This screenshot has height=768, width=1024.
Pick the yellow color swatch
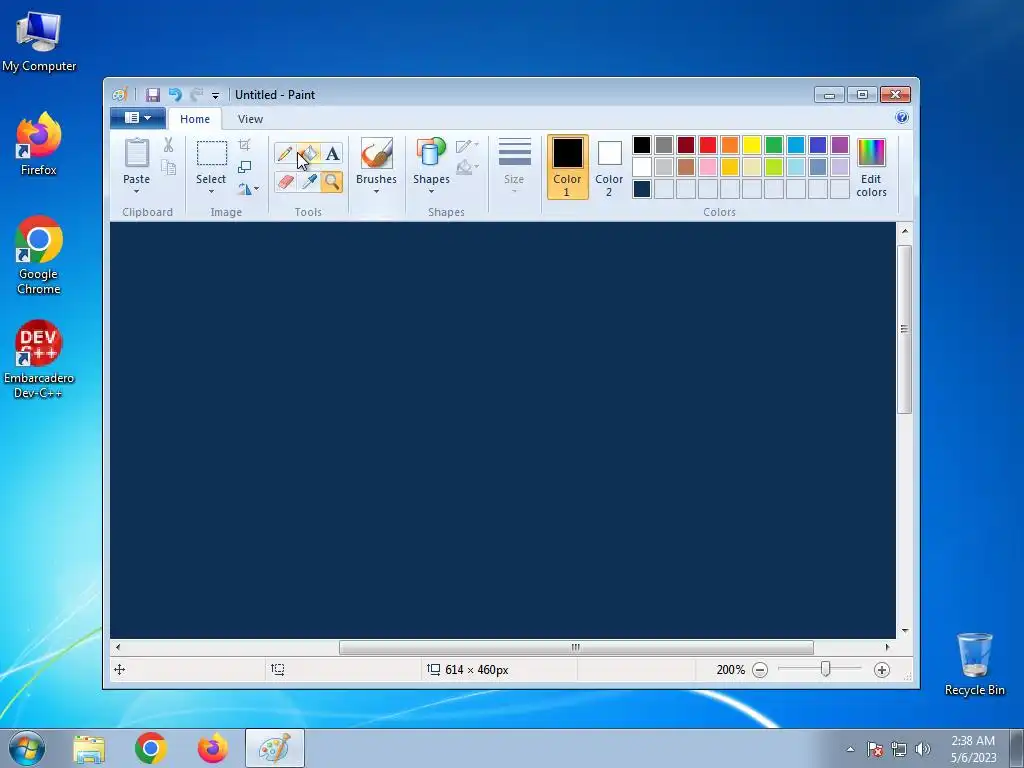pos(752,145)
